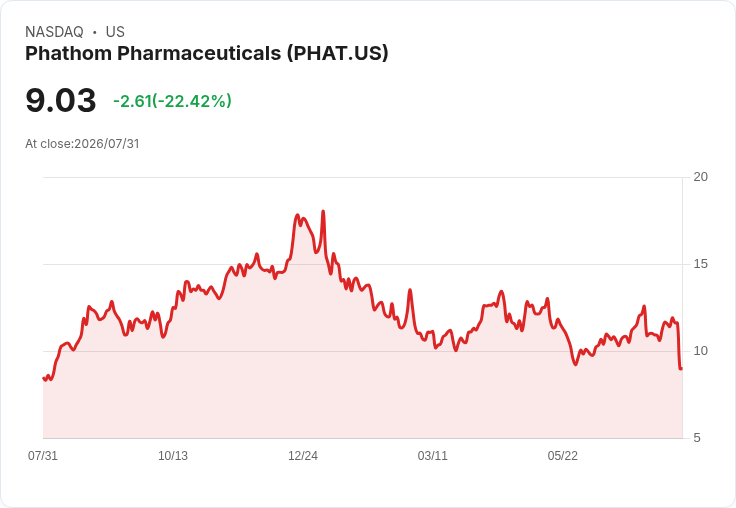Open the Phathom Pharmaceuticals (PHAT.US) title
736x508 pixels.
(x=207, y=53)
